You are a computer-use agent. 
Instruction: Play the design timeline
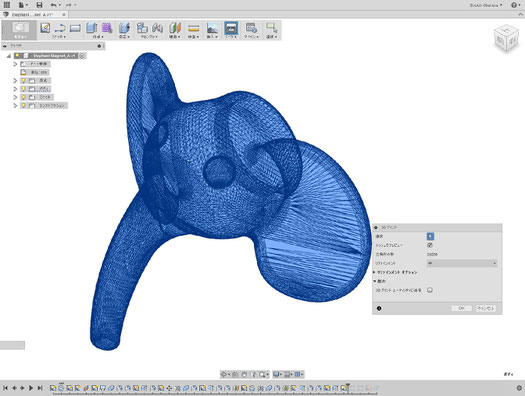click(x=31, y=388)
